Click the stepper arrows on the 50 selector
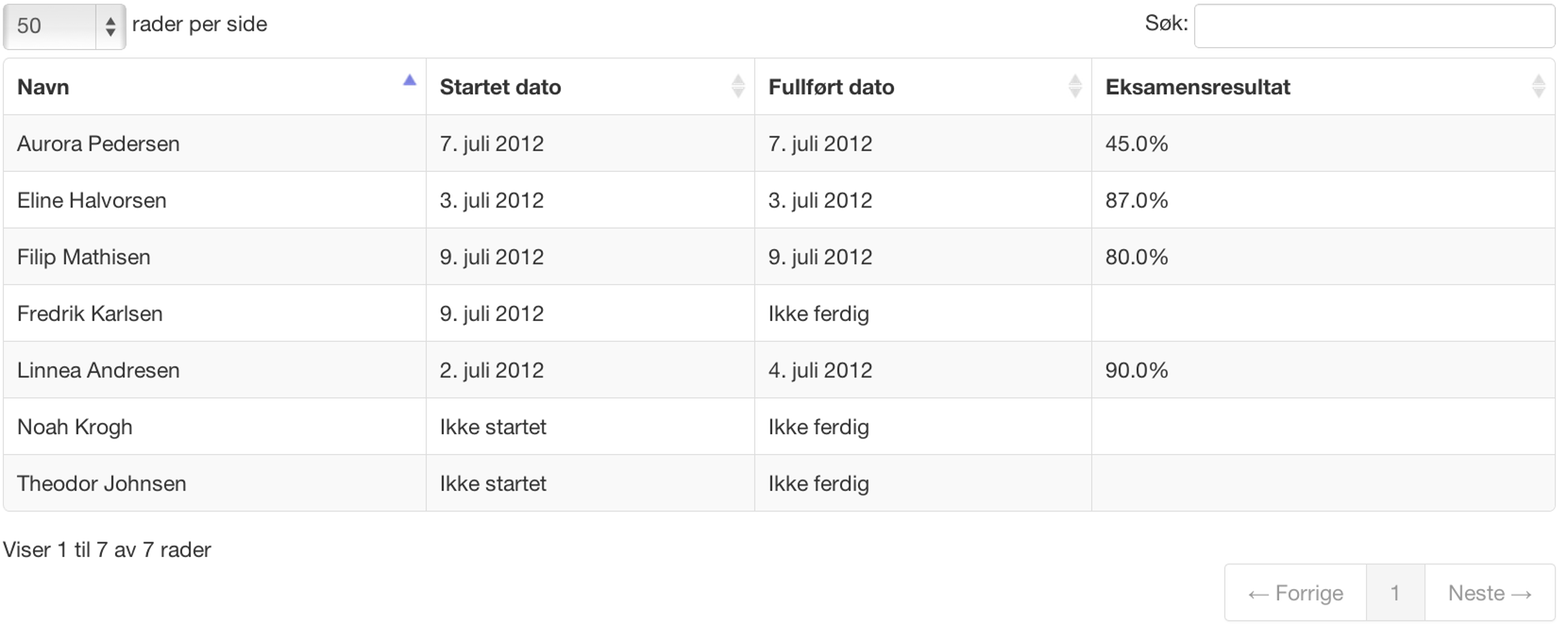Screen dimensions: 1560x624 (x=110, y=26)
